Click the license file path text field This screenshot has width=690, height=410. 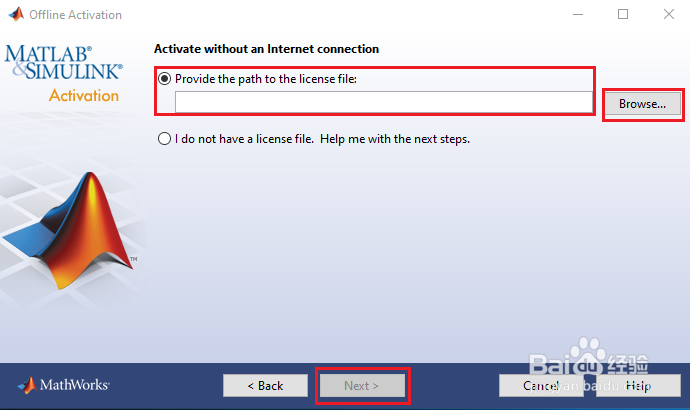point(384,102)
